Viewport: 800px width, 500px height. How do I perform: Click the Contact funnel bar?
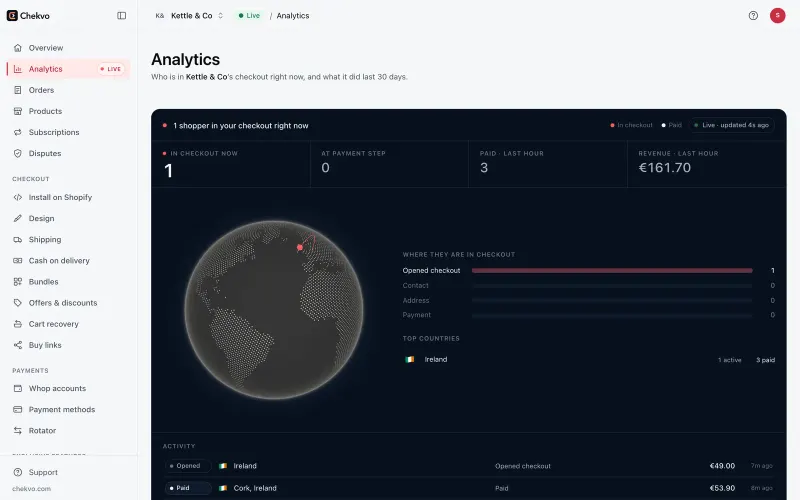pyautogui.click(x=612, y=286)
